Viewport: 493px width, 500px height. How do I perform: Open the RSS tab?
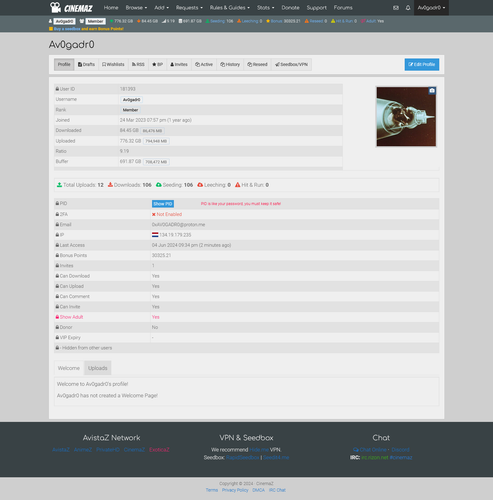coord(138,64)
